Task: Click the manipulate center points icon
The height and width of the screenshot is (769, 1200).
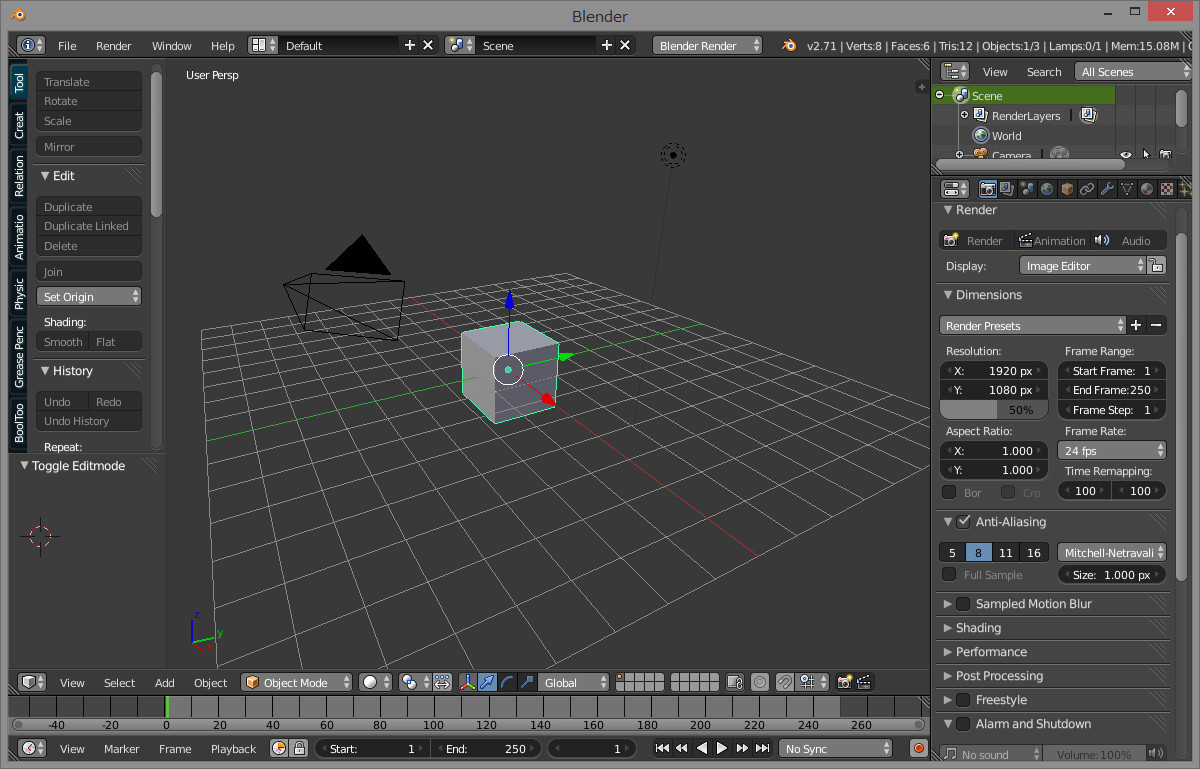Action: click(440, 682)
